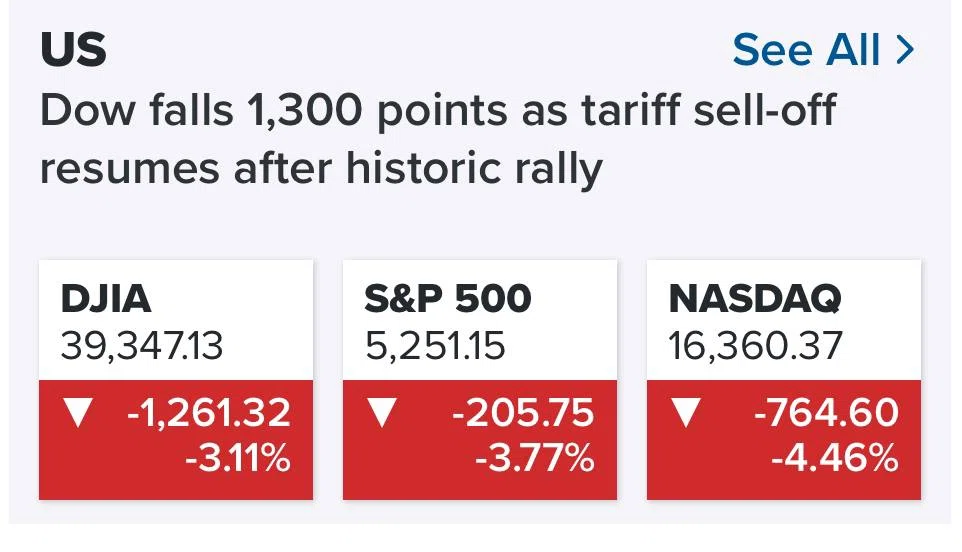The width and height of the screenshot is (962, 552).
Task: Click the S&P 500 percent change -3.77%
Action: tap(535, 458)
